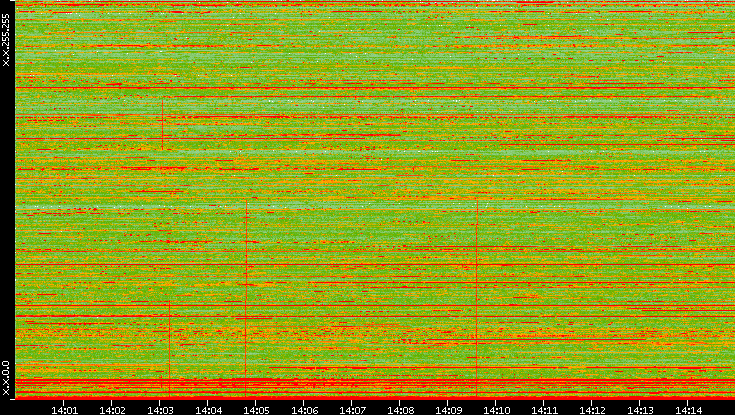Click the 14:03 time axis label
Screen dimensions: 735x415
pos(160,410)
